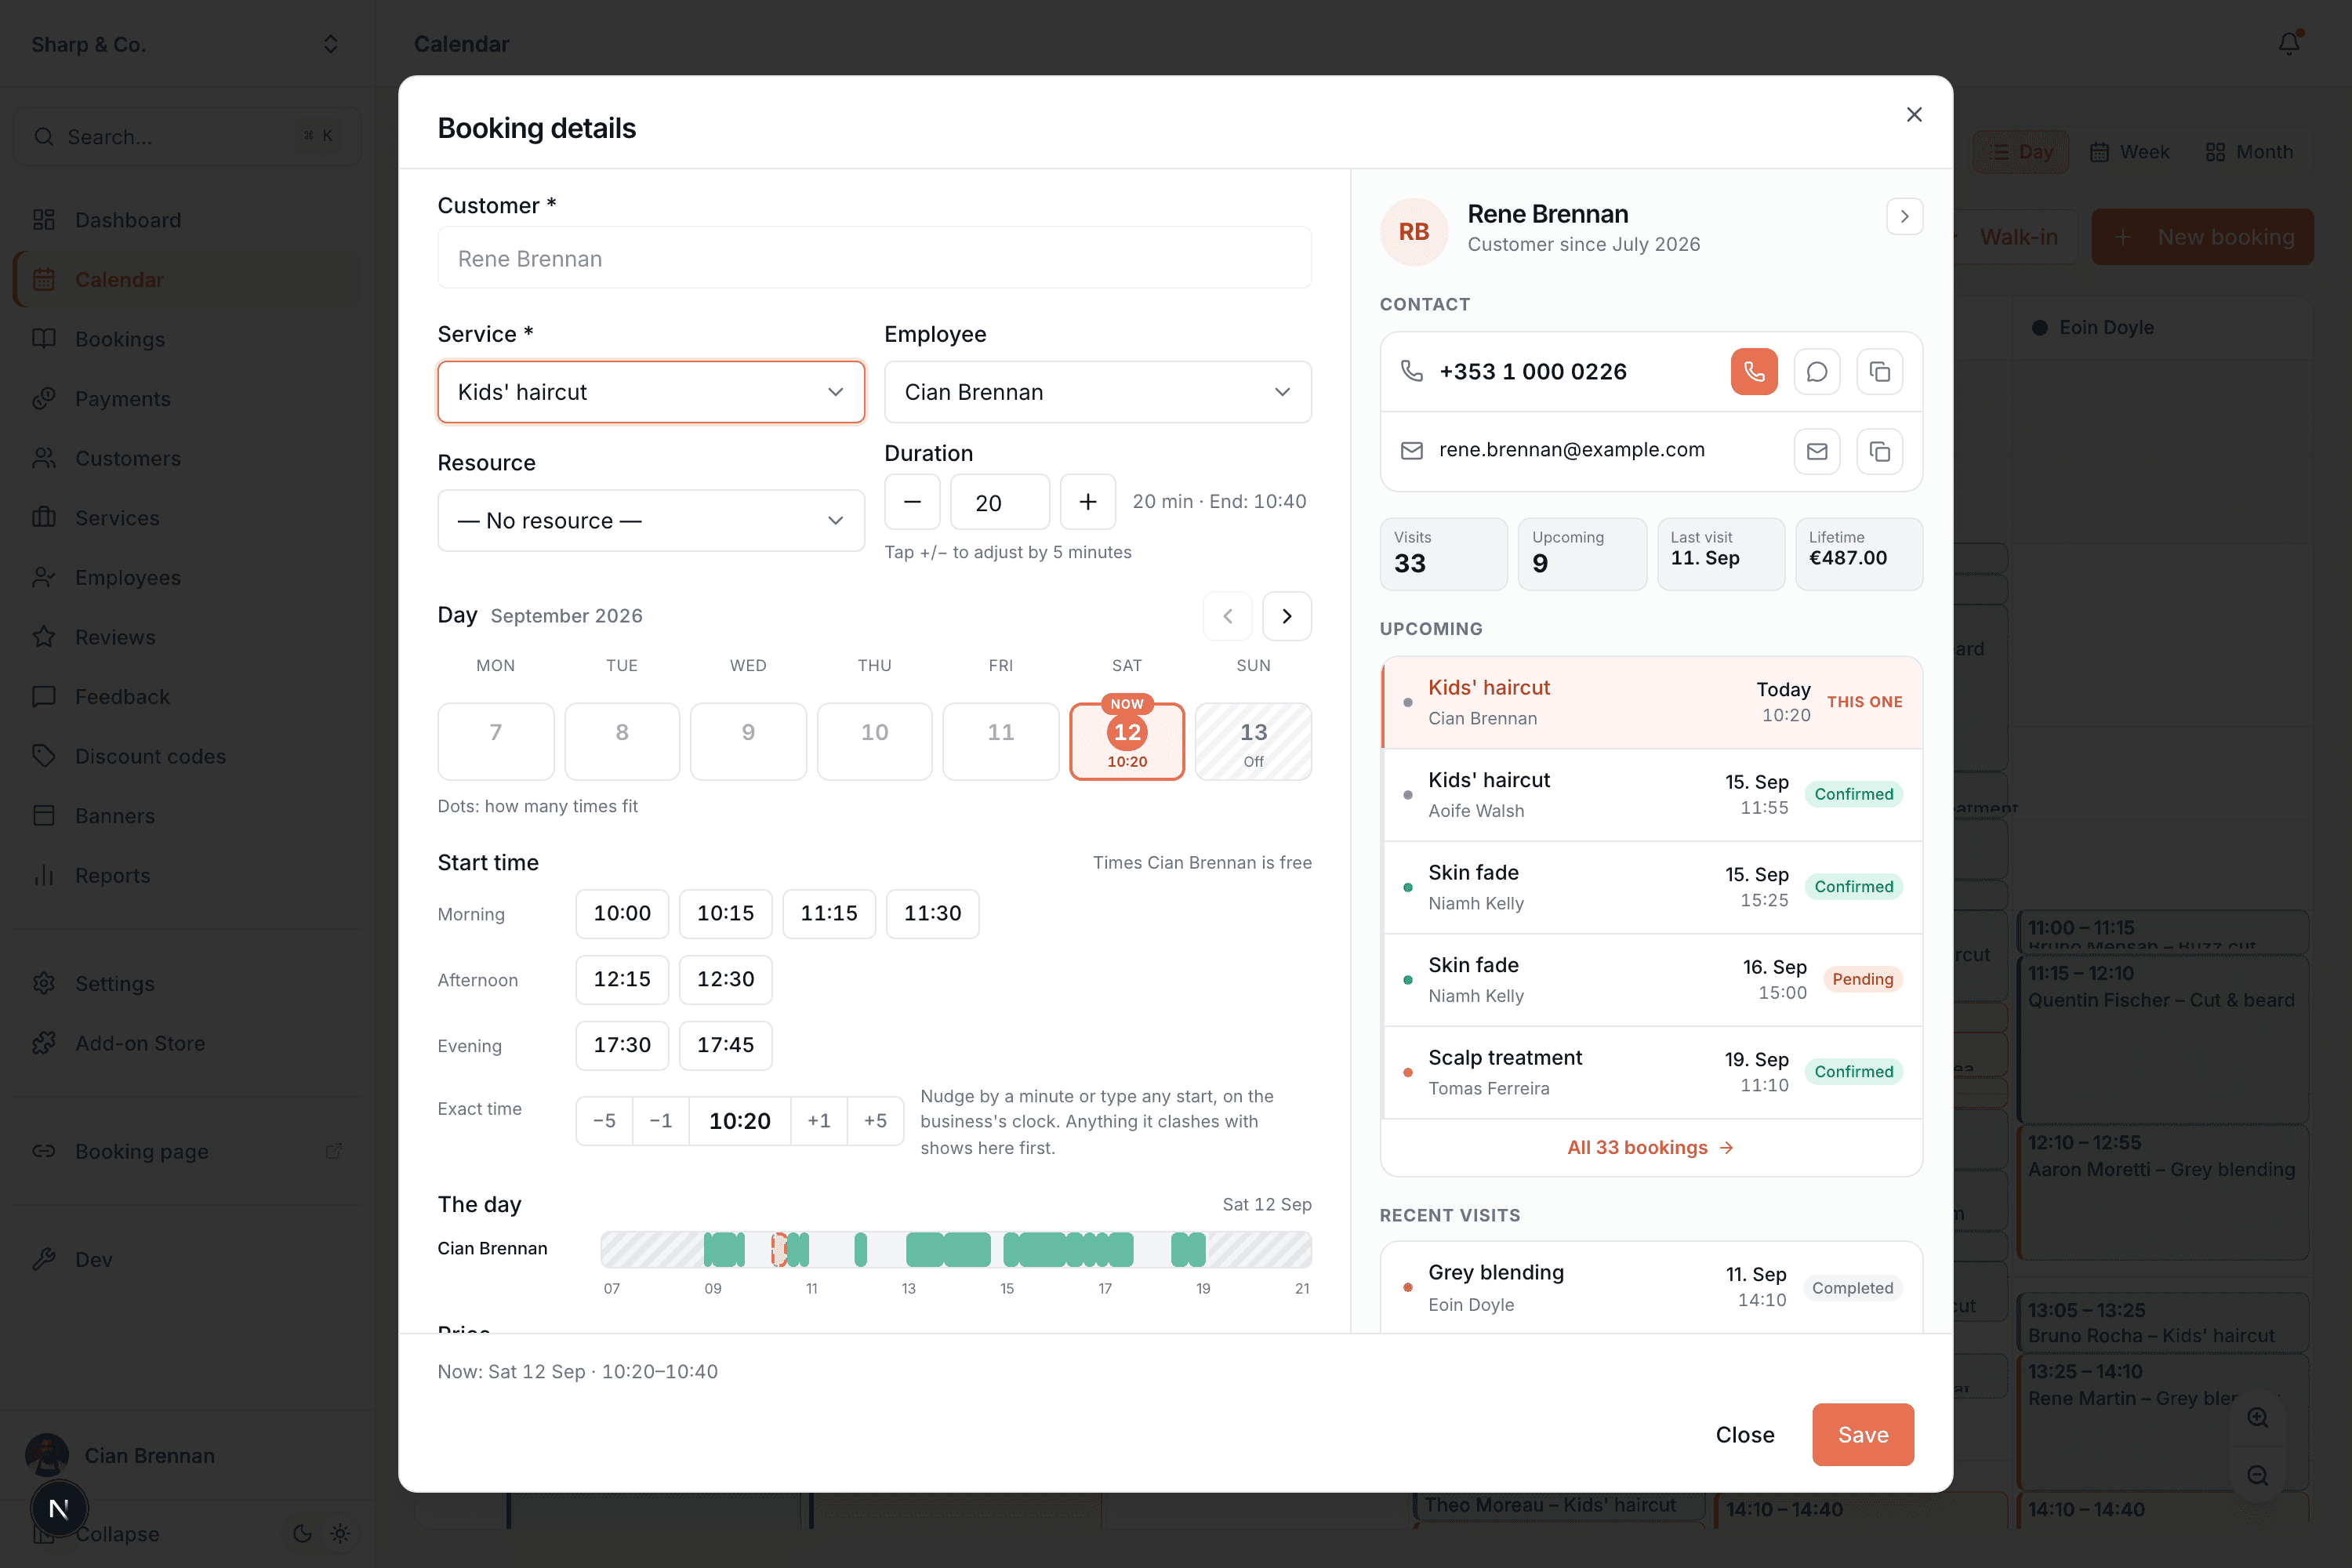The height and width of the screenshot is (1568, 2352).
Task: Copy the email address rene.brennan@example.com
Action: [x=1880, y=451]
